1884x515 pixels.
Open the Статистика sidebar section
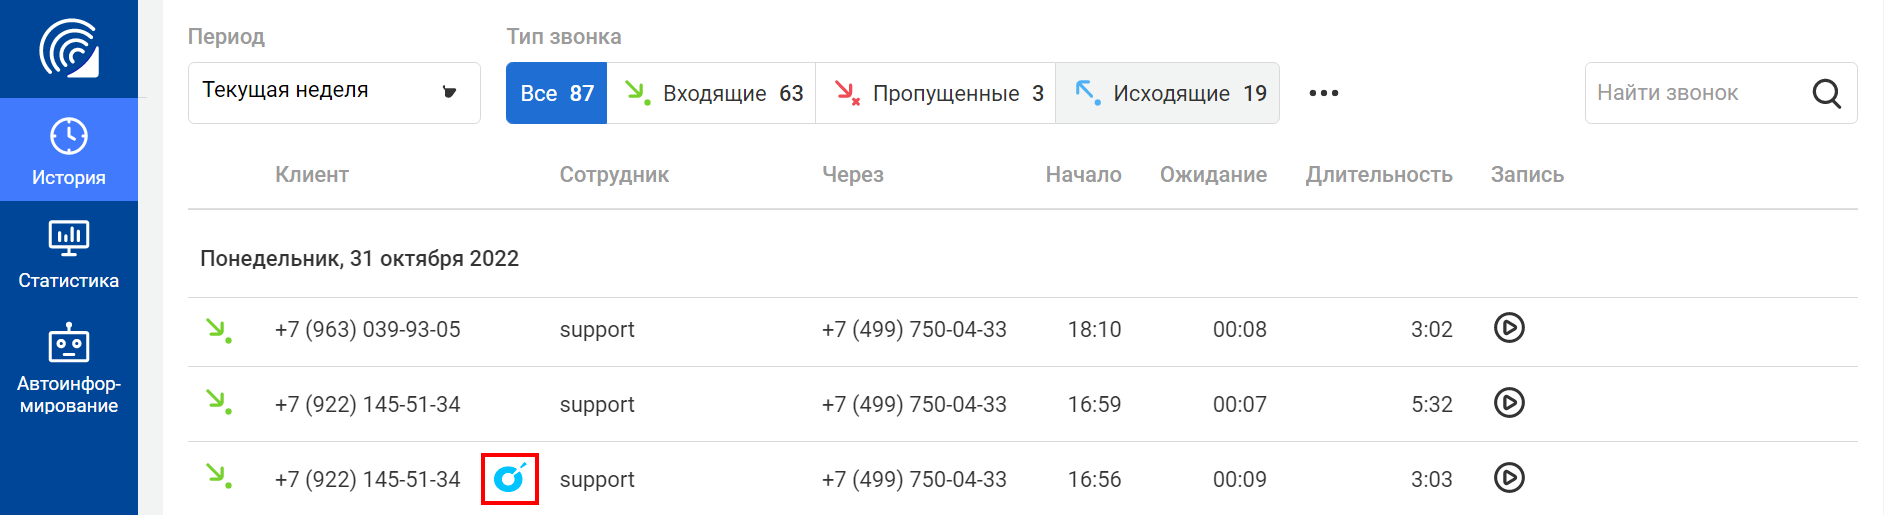pos(69,254)
